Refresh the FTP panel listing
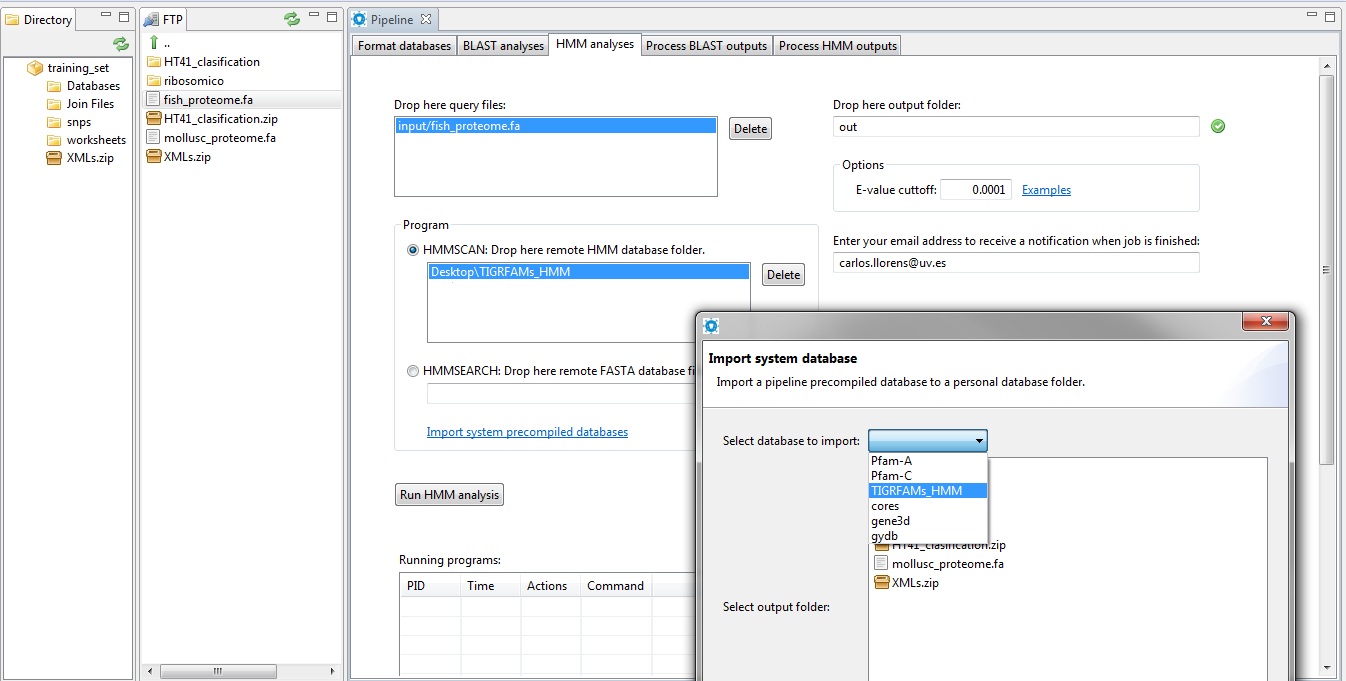 click(292, 19)
